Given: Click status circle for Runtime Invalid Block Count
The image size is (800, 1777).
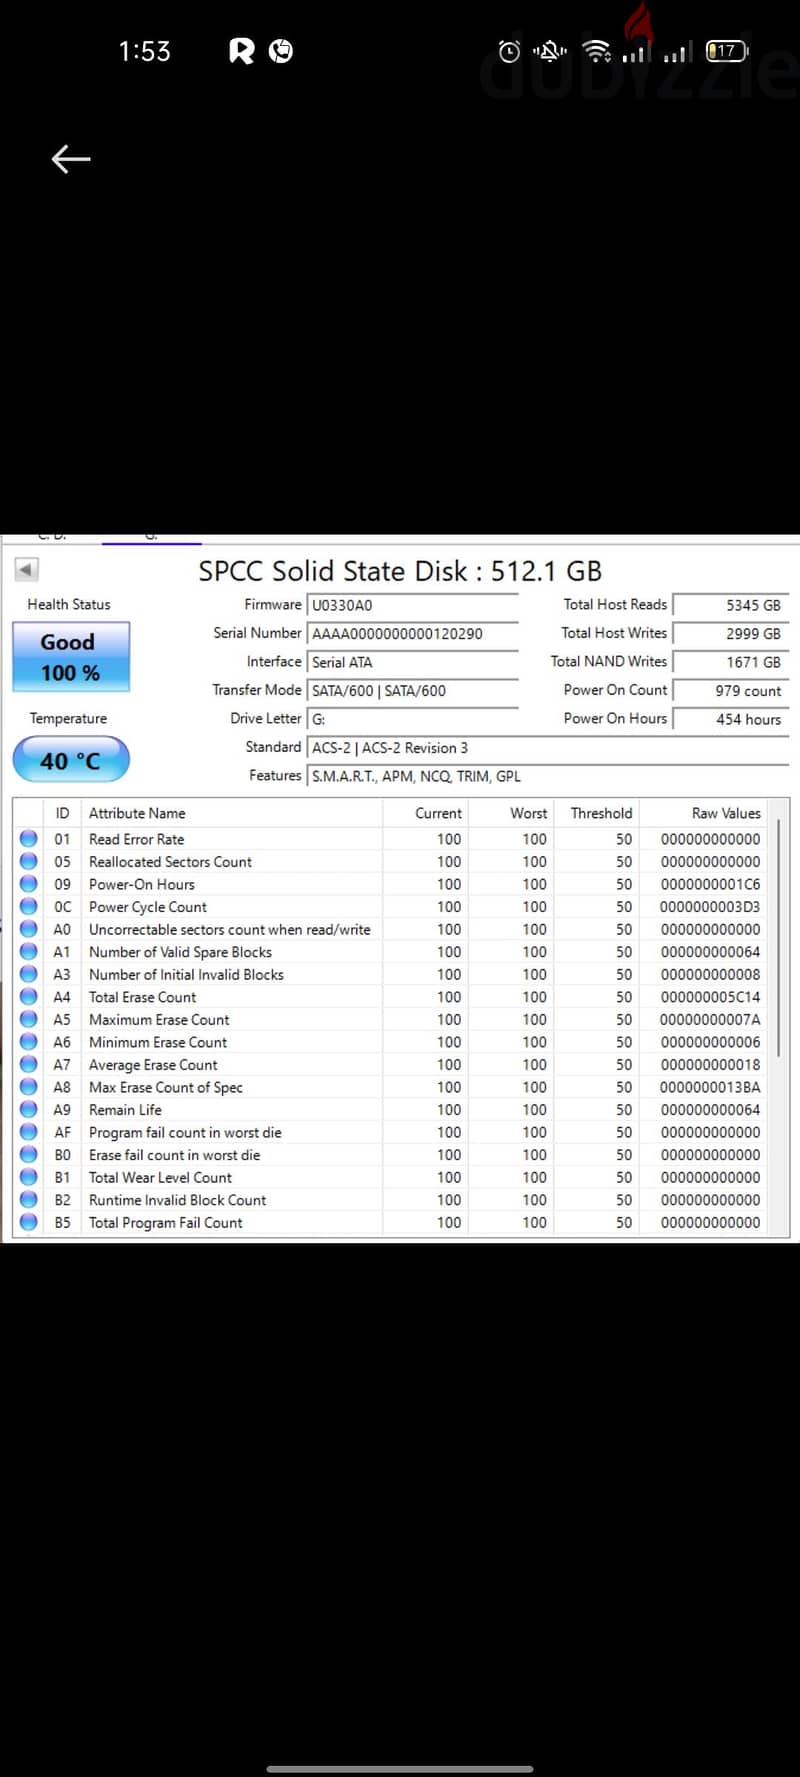Looking at the screenshot, I should (x=29, y=1200).
